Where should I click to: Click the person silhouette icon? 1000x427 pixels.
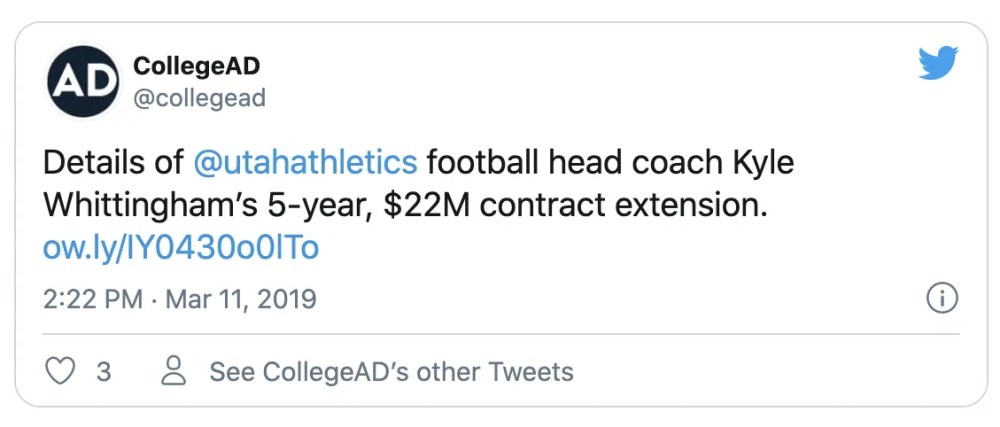coord(174,371)
